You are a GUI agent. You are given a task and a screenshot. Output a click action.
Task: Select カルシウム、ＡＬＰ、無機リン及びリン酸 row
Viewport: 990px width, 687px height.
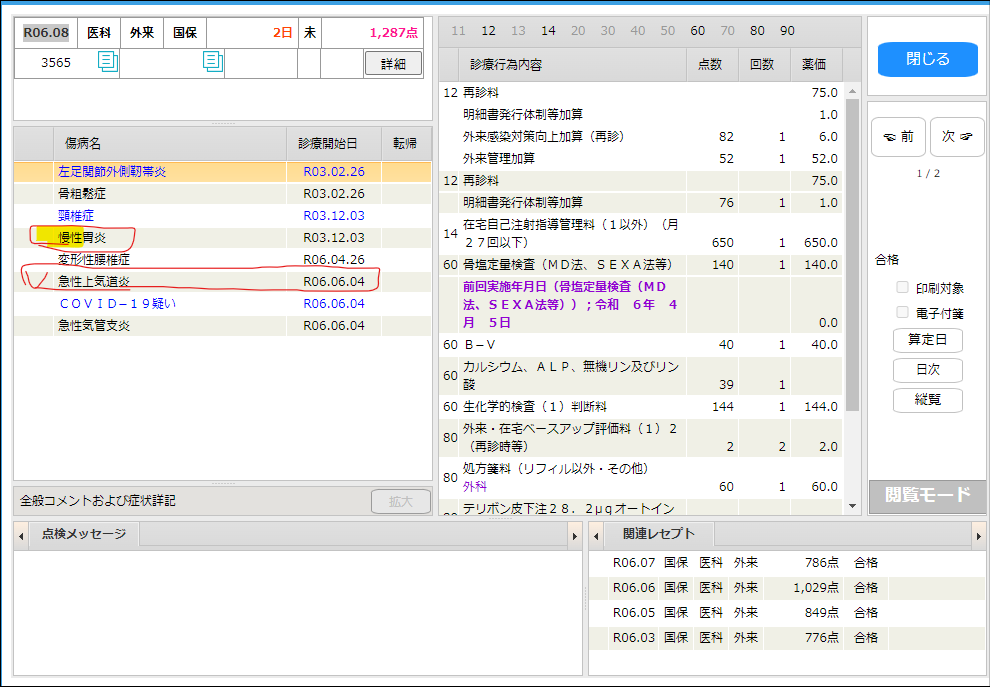[x=641, y=376]
